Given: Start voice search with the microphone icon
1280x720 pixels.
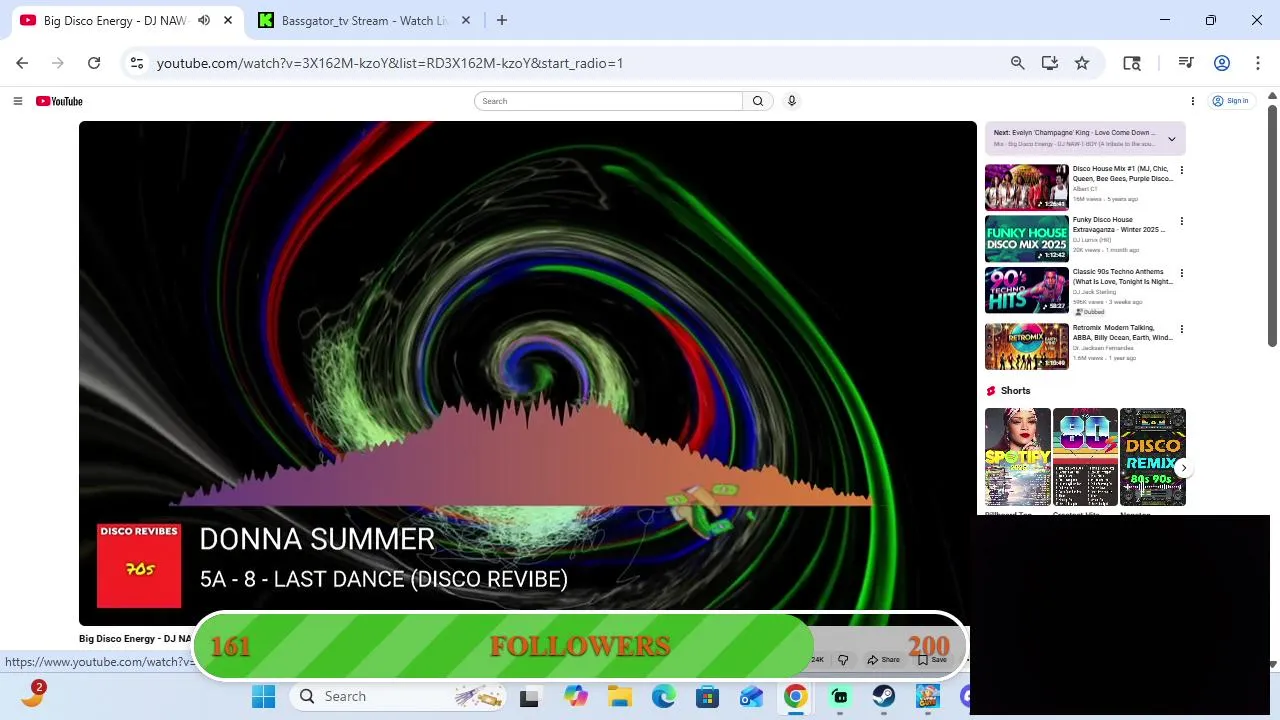Looking at the screenshot, I should coord(791,101).
